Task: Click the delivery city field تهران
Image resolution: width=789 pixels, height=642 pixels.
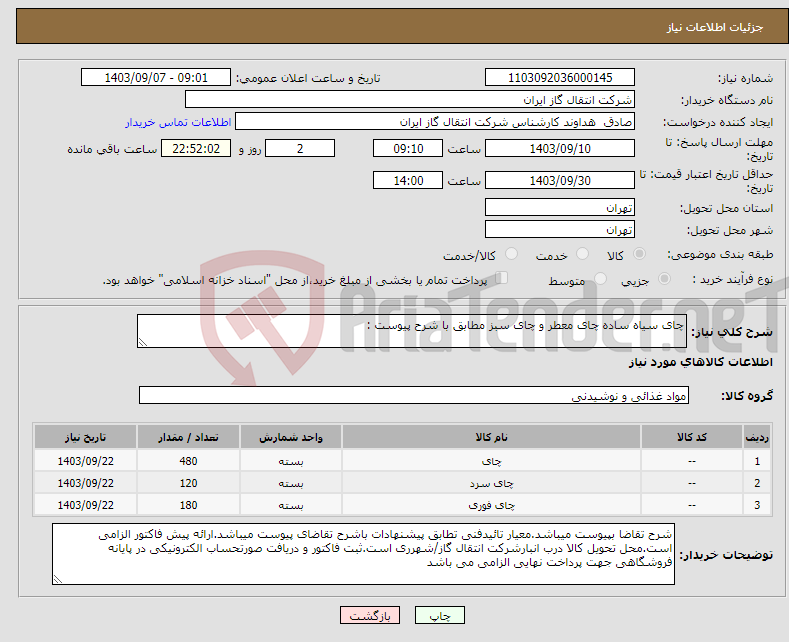Action: coord(560,229)
